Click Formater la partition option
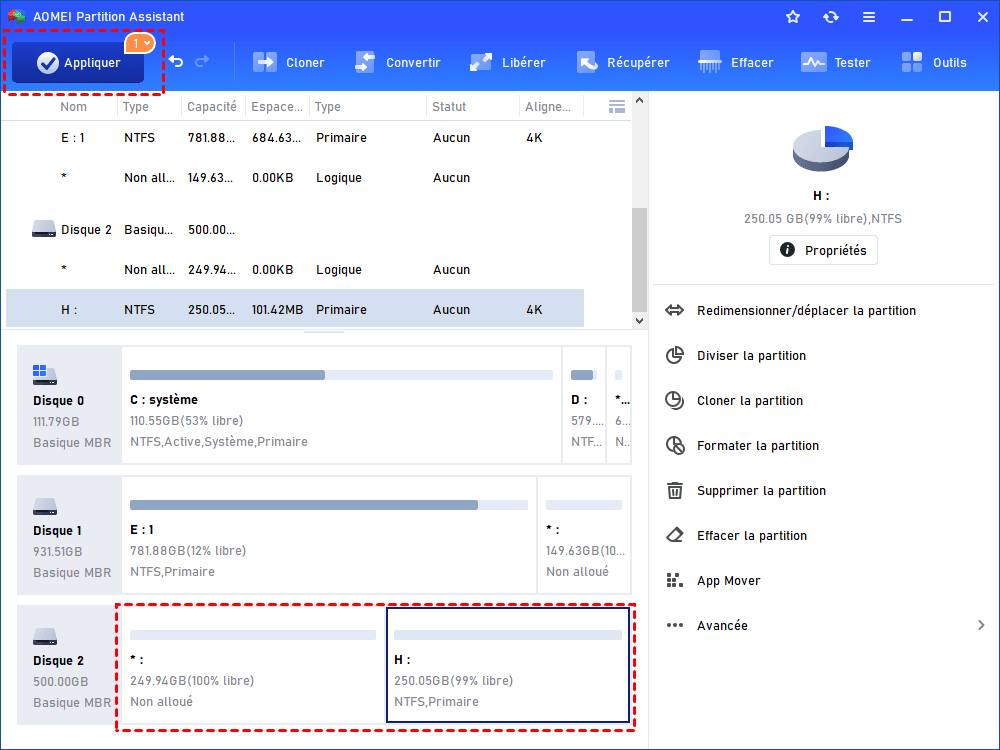 758,446
